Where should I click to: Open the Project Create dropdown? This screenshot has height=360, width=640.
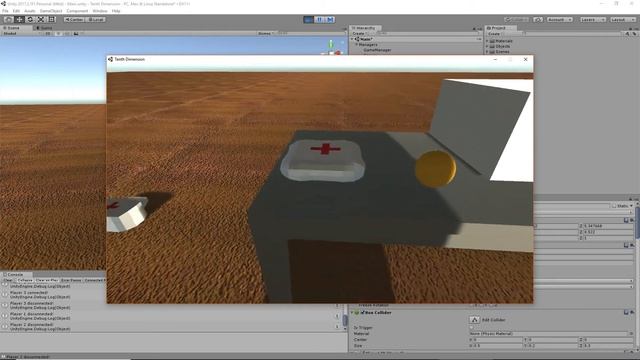click(495, 33)
